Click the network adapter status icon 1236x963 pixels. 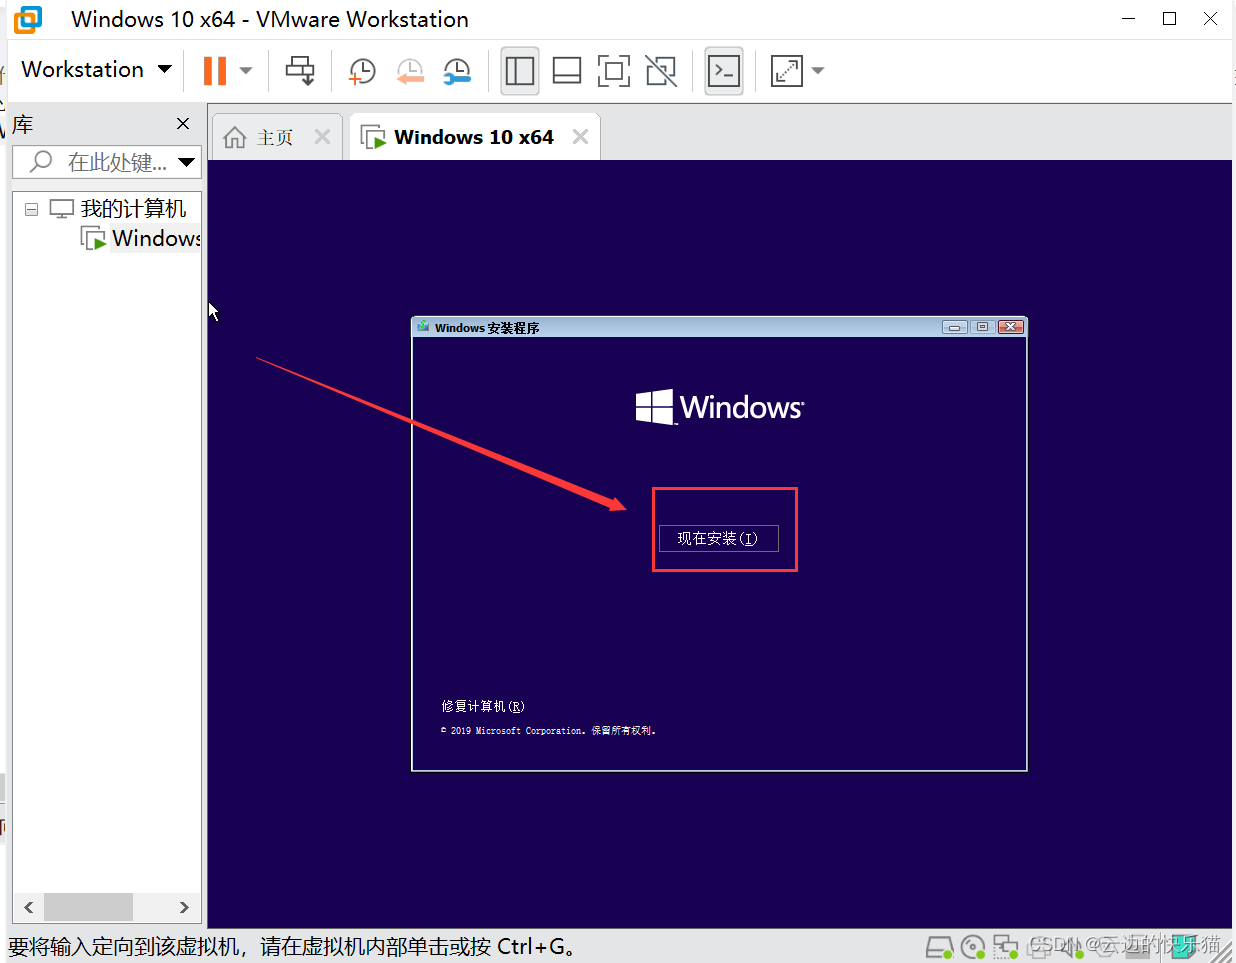(1006, 947)
